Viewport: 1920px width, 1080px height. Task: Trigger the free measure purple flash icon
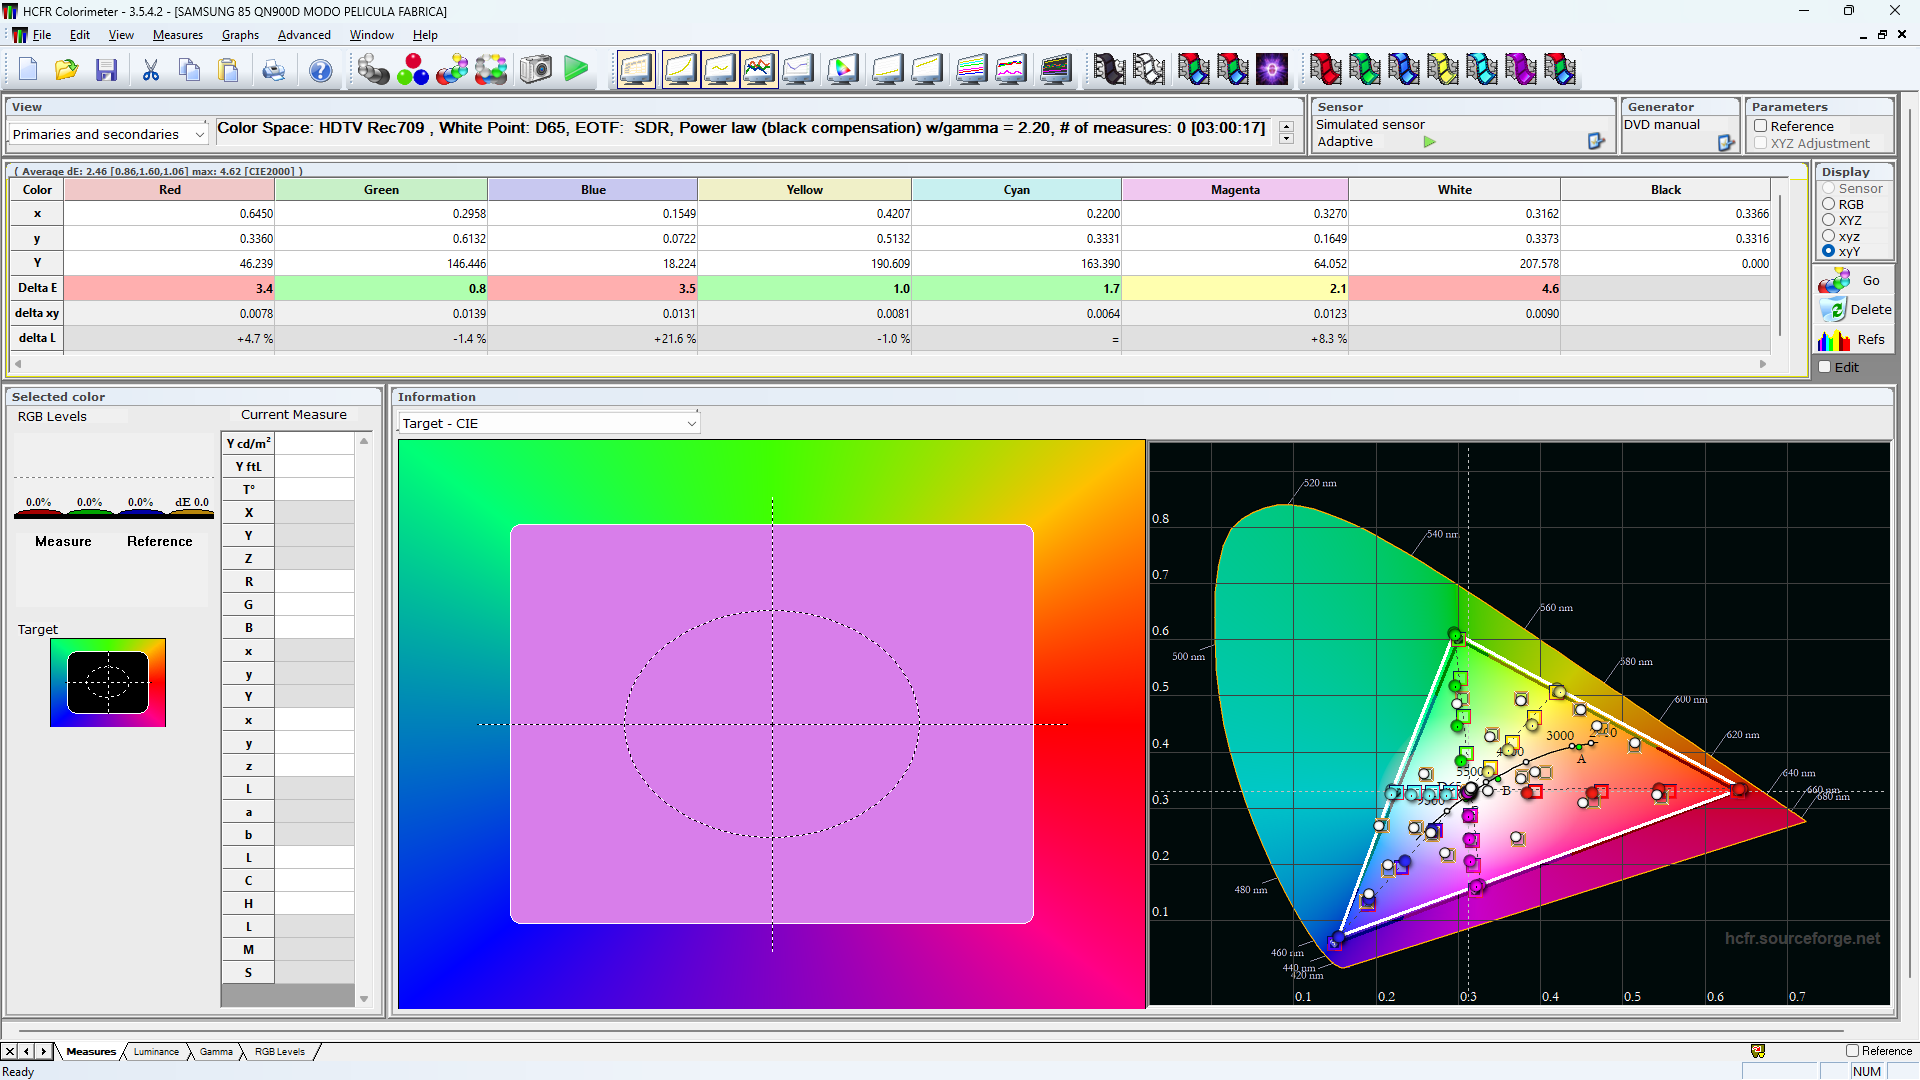(x=1272, y=69)
